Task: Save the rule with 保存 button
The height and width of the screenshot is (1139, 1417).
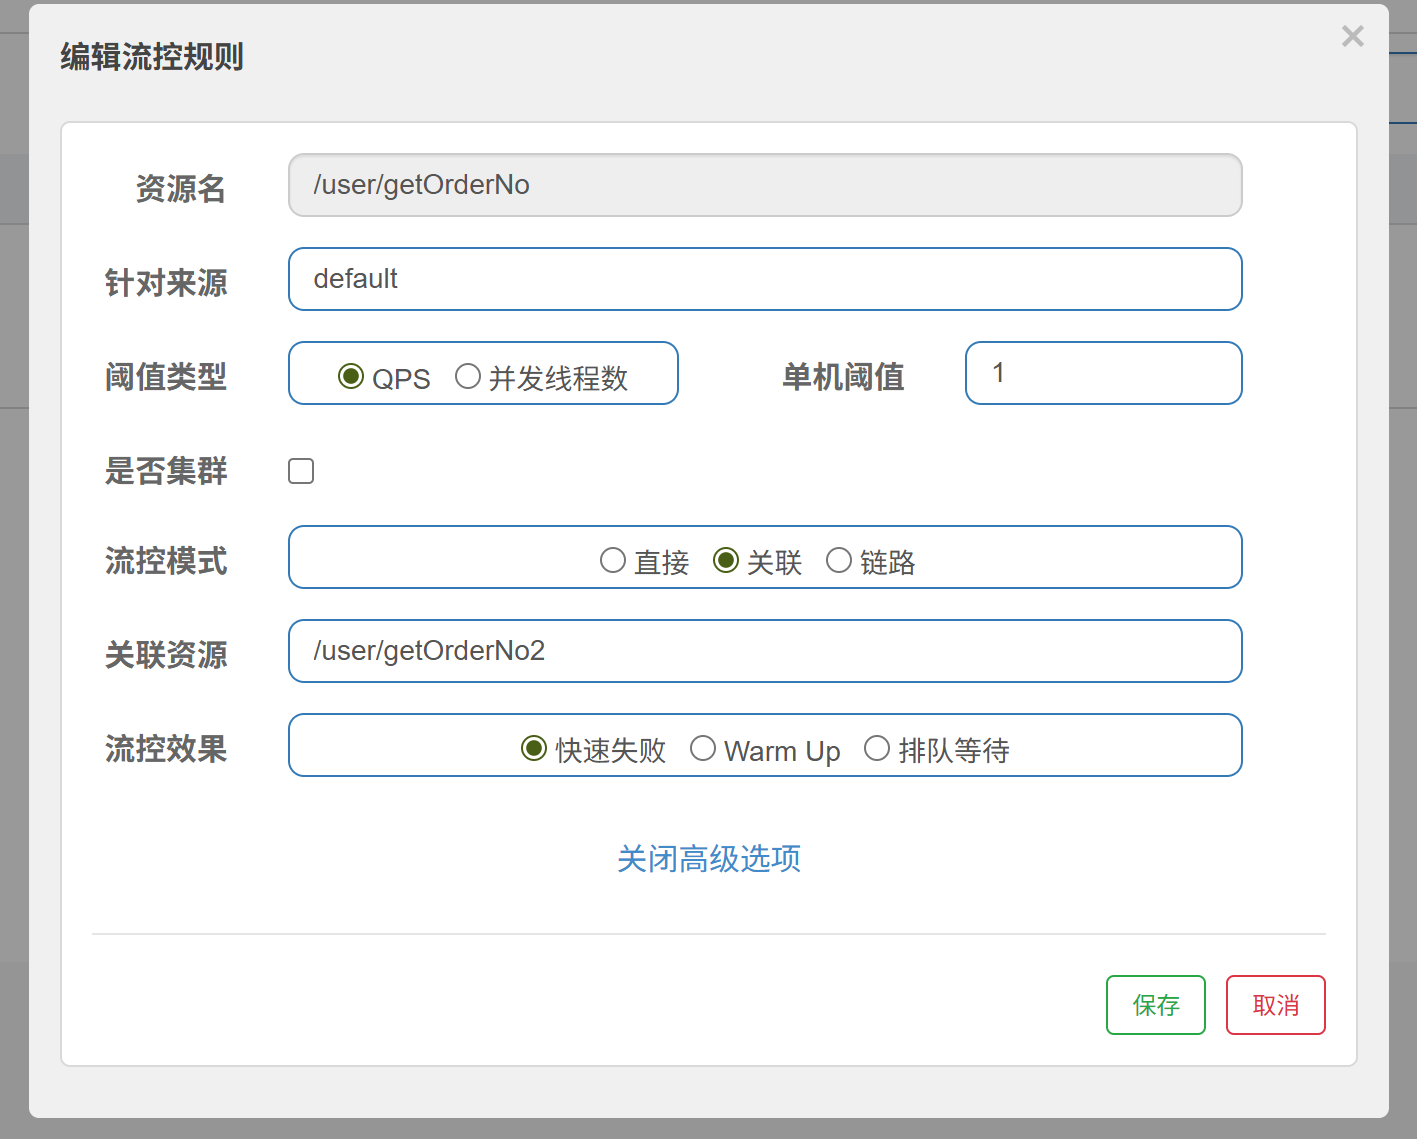Action: tap(1156, 1005)
